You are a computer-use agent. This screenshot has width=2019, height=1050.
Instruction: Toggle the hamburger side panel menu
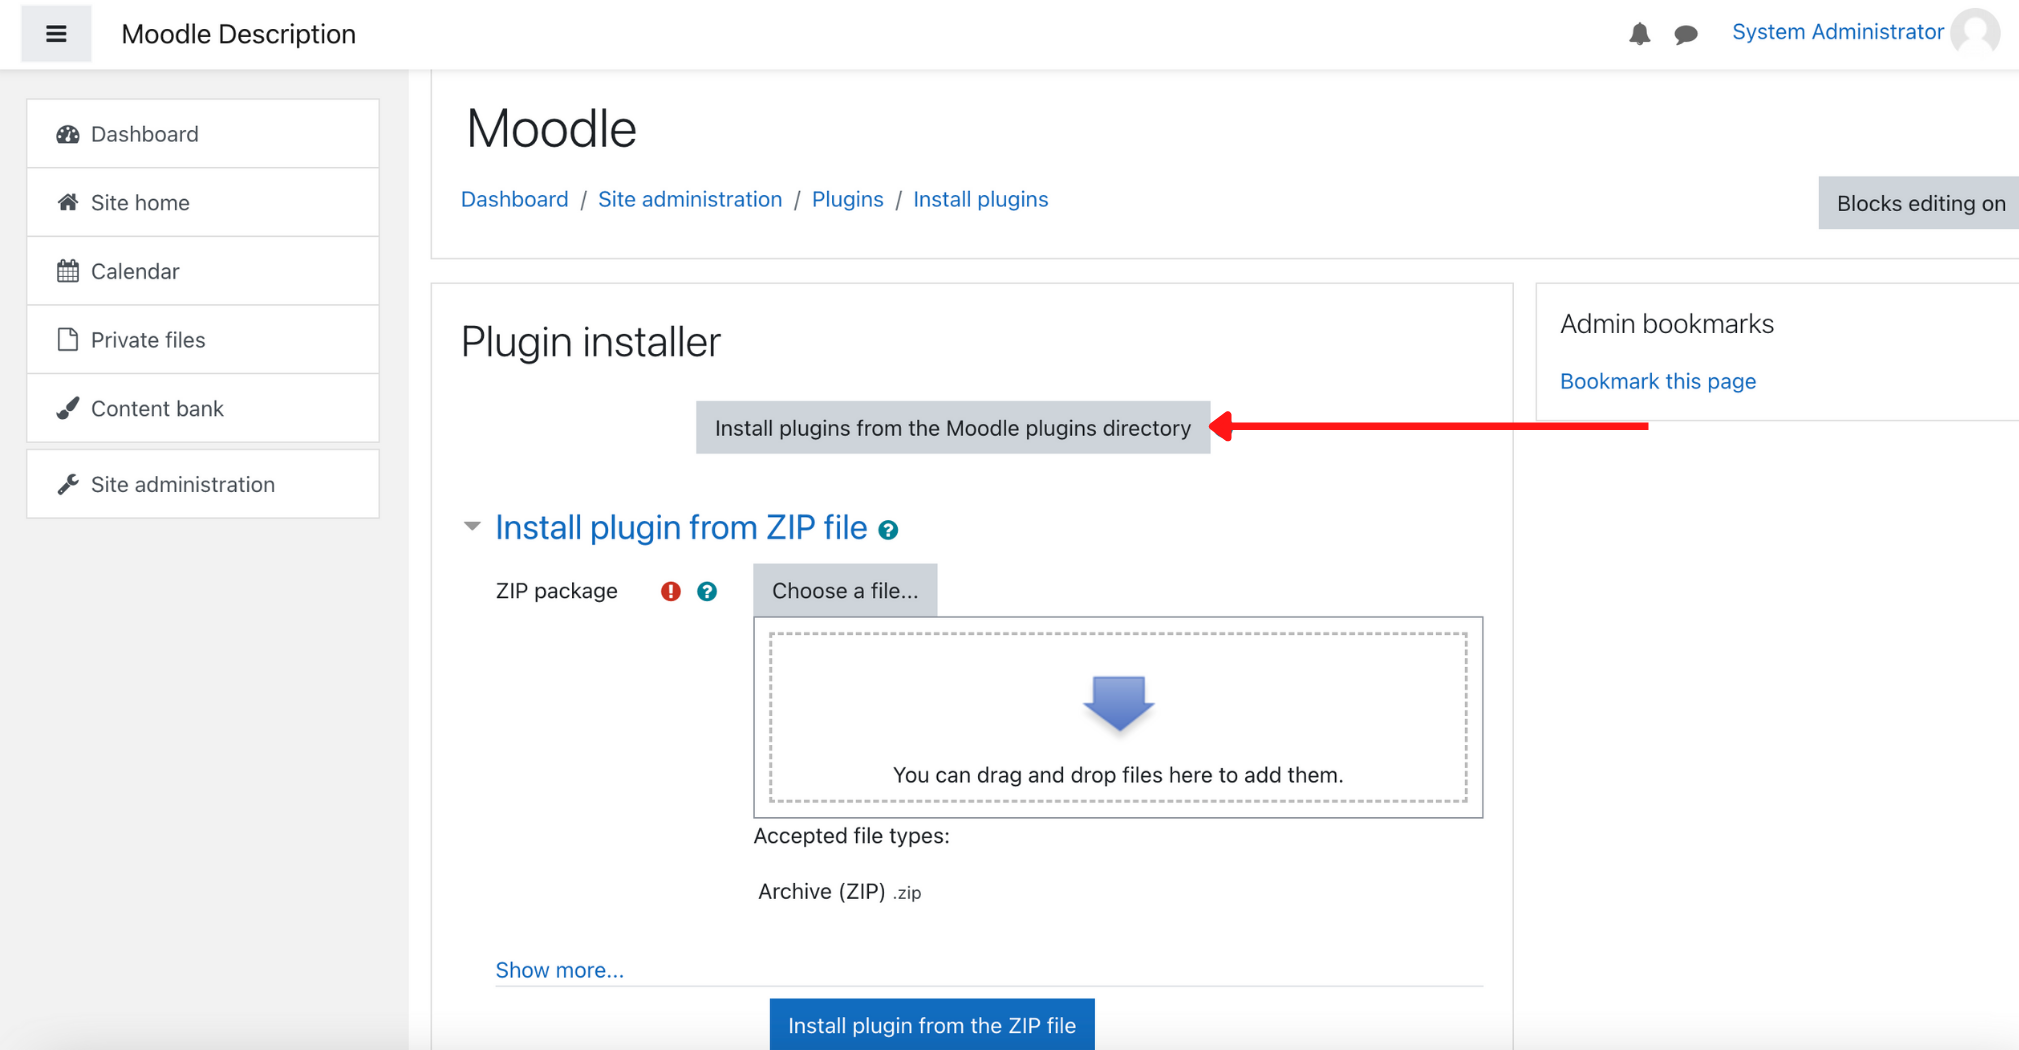tap(56, 34)
